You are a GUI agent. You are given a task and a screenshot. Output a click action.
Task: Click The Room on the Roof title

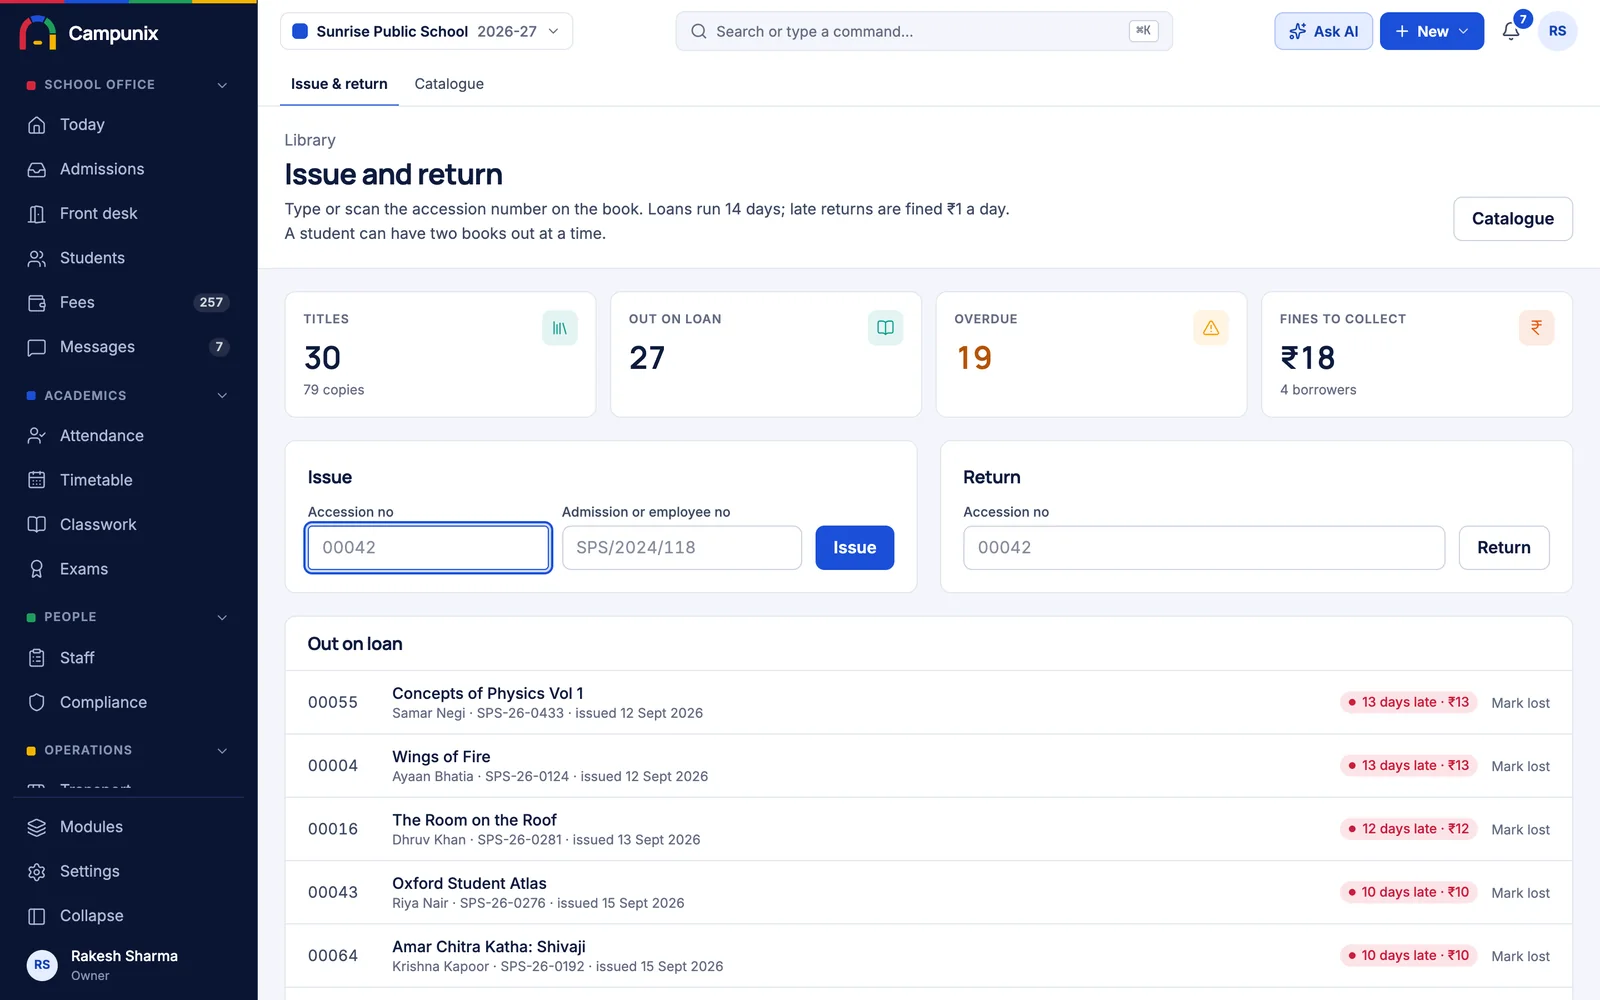(x=474, y=820)
